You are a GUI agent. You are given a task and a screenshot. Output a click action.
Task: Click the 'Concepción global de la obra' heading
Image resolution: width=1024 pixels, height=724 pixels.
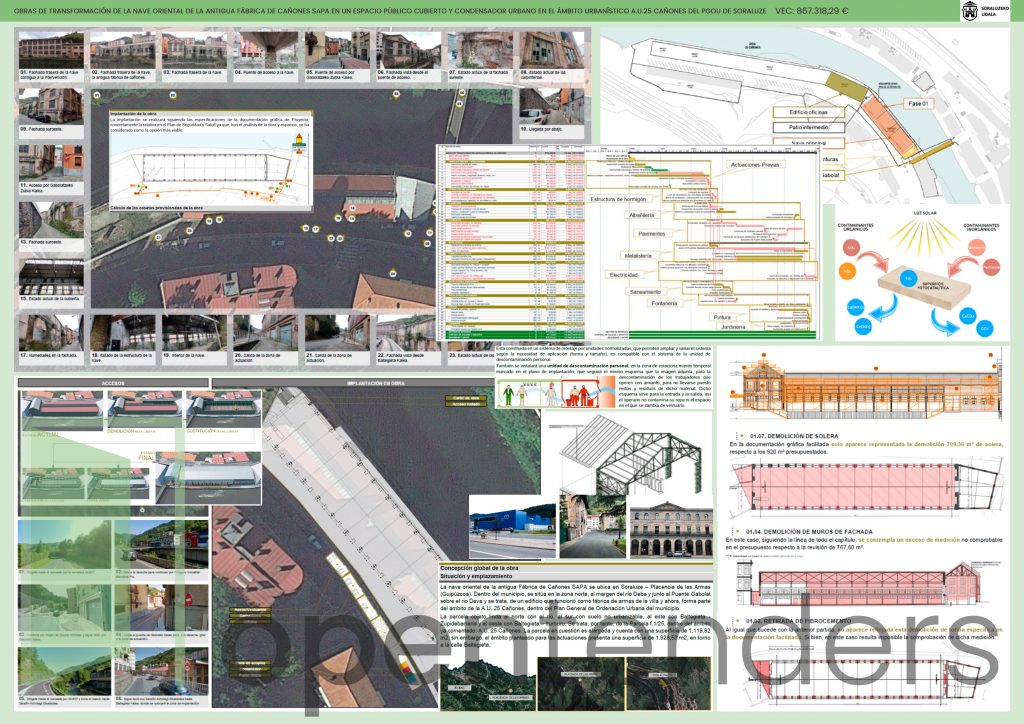point(479,568)
